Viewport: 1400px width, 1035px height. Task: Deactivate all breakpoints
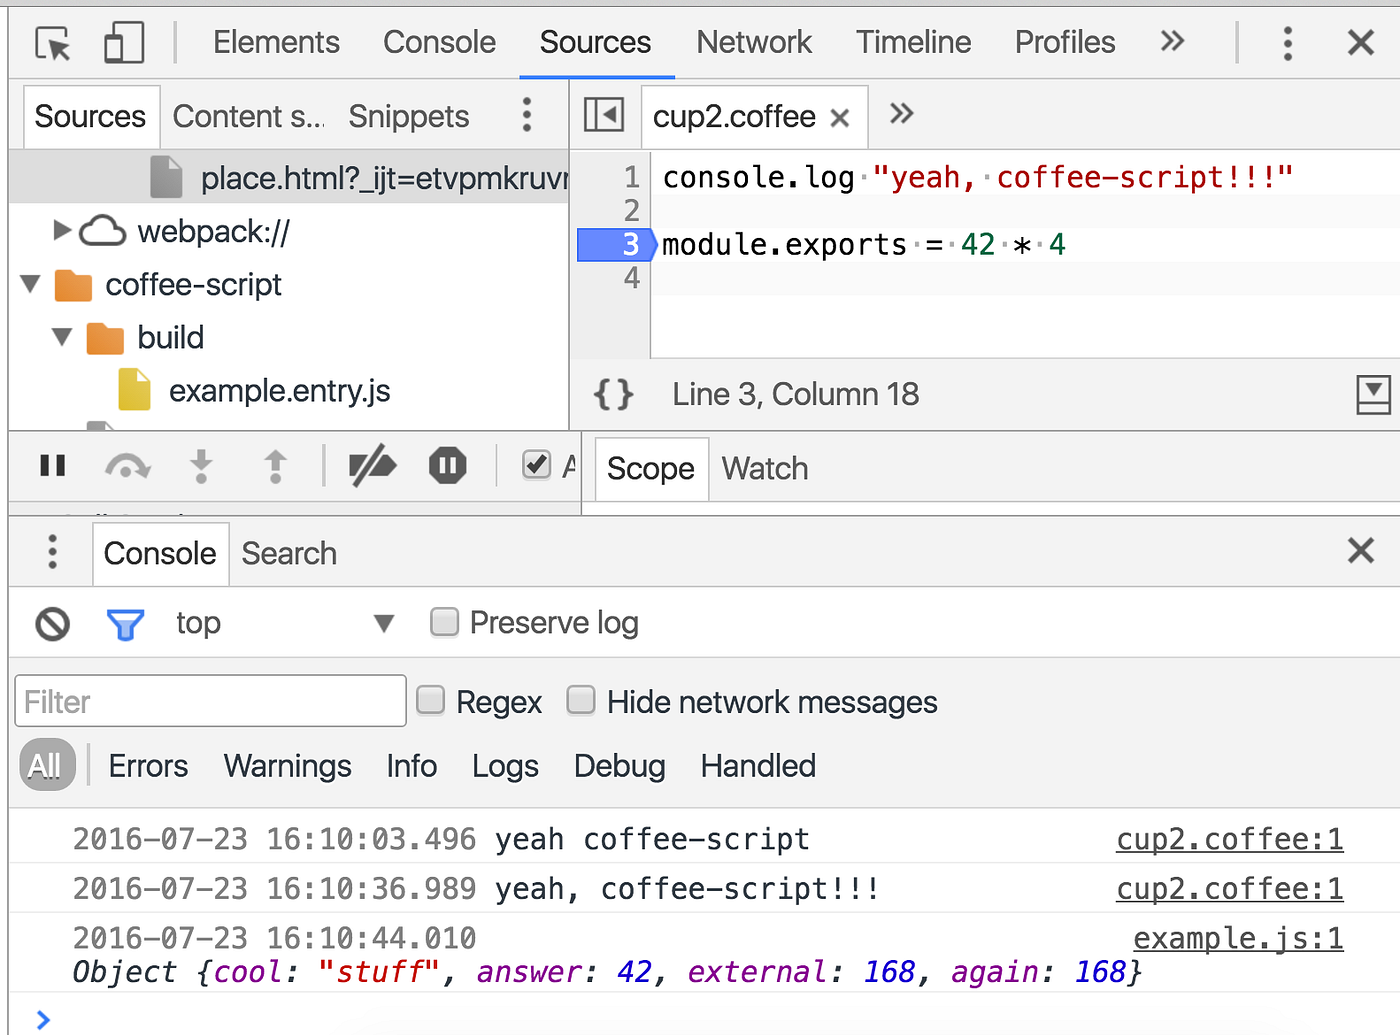(371, 465)
